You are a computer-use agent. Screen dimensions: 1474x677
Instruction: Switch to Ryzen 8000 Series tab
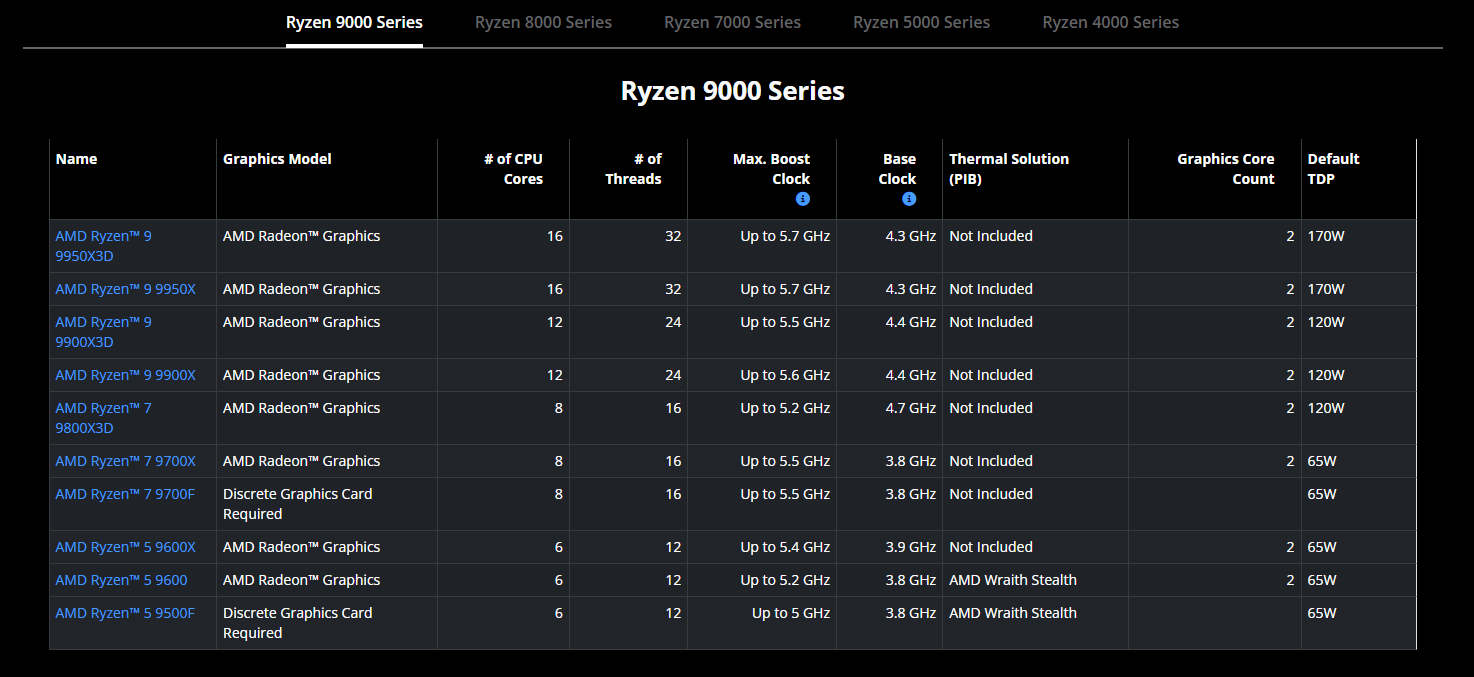click(543, 22)
